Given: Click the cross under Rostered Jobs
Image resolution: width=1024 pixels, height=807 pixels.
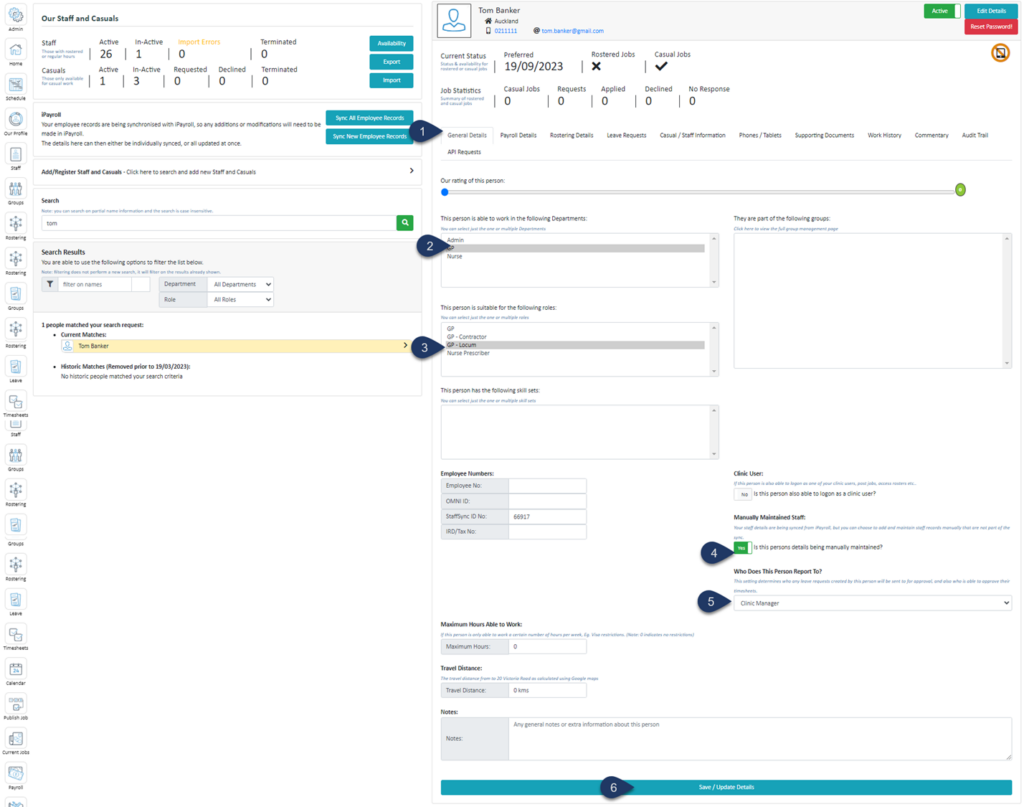Looking at the screenshot, I should 596,66.
